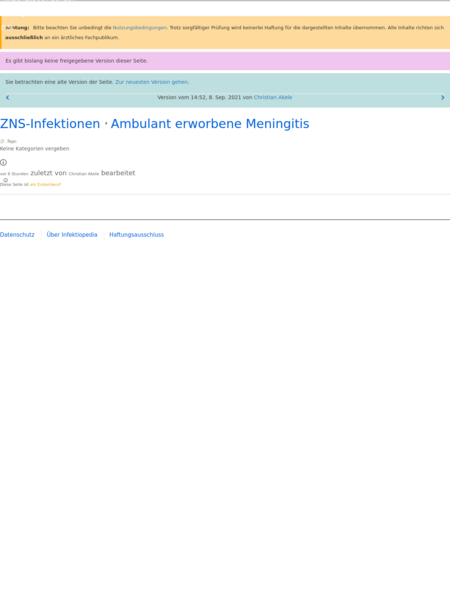The height and width of the screenshot is (600, 450).
Task: Click the tag icon beside Tags
Action: click(2, 141)
